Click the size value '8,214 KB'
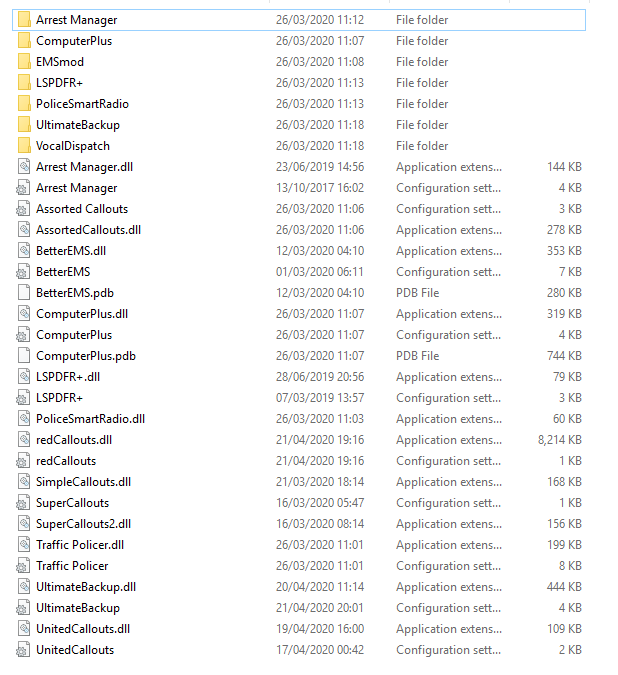The width and height of the screenshot is (618, 675). (559, 440)
